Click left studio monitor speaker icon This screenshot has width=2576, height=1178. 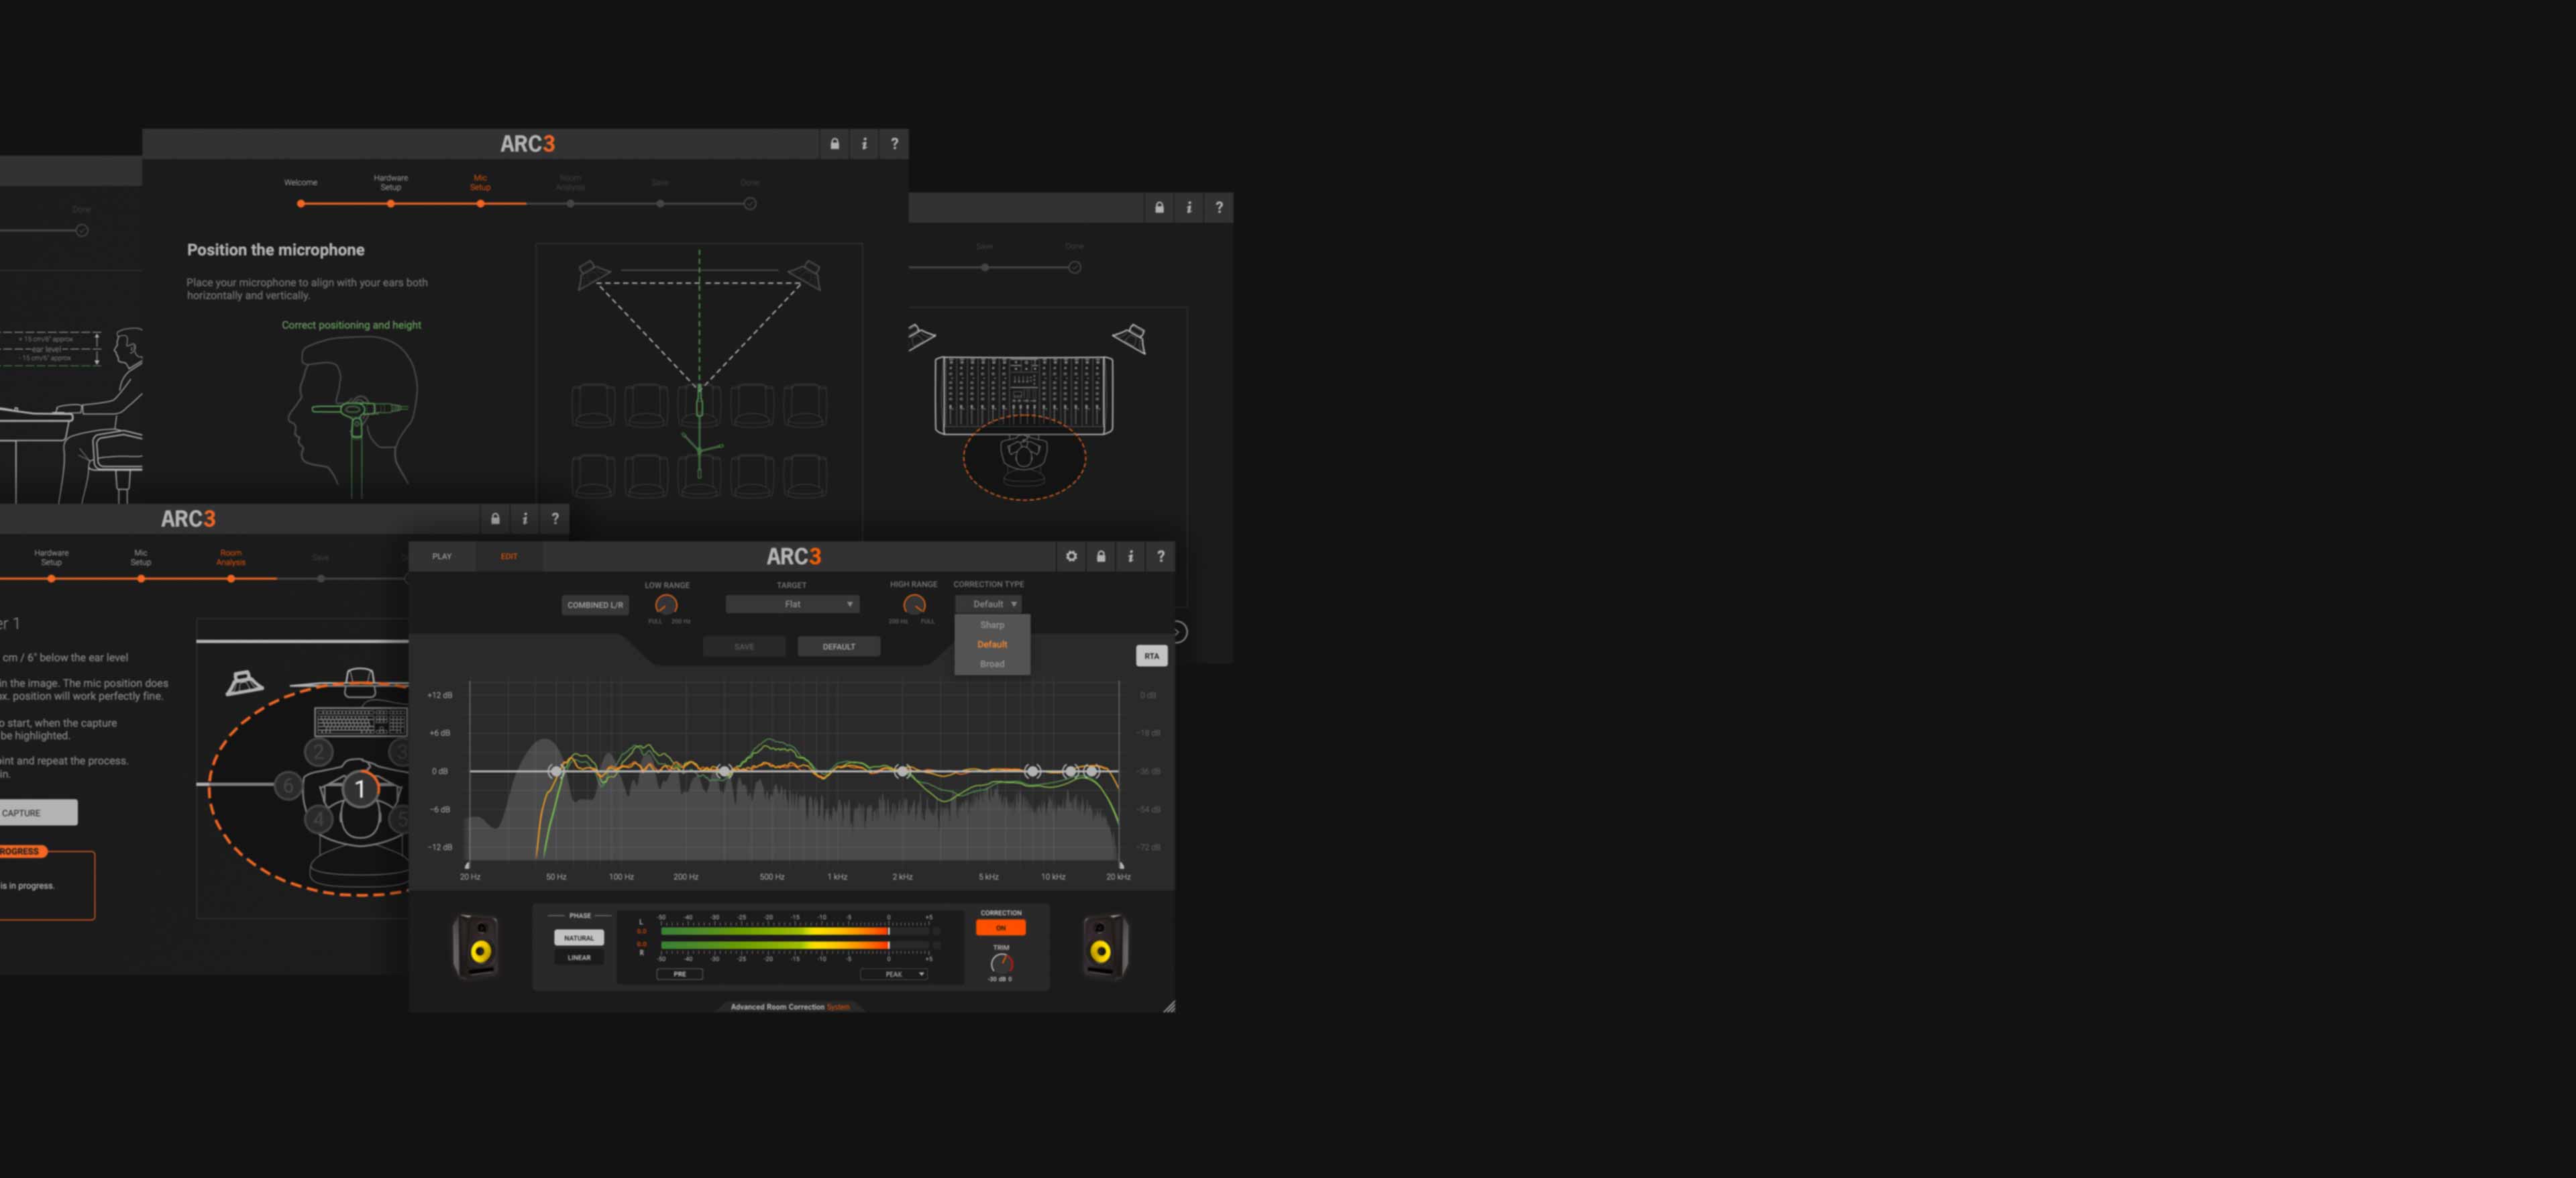[477, 946]
